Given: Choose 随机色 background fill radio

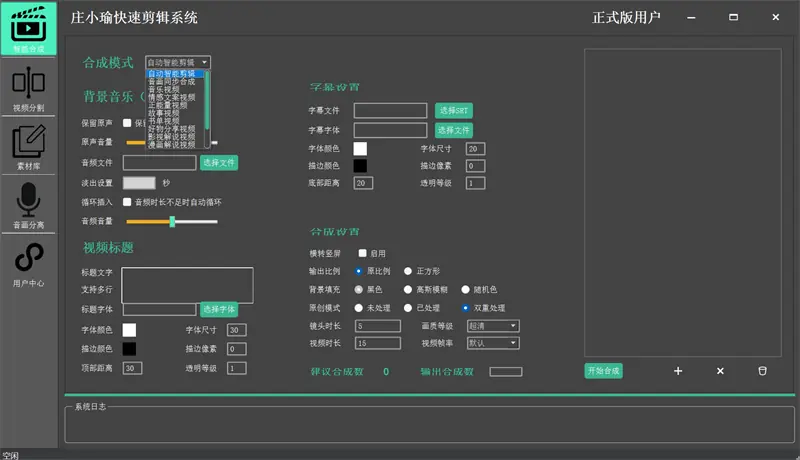Looking at the screenshot, I should tap(465, 289).
